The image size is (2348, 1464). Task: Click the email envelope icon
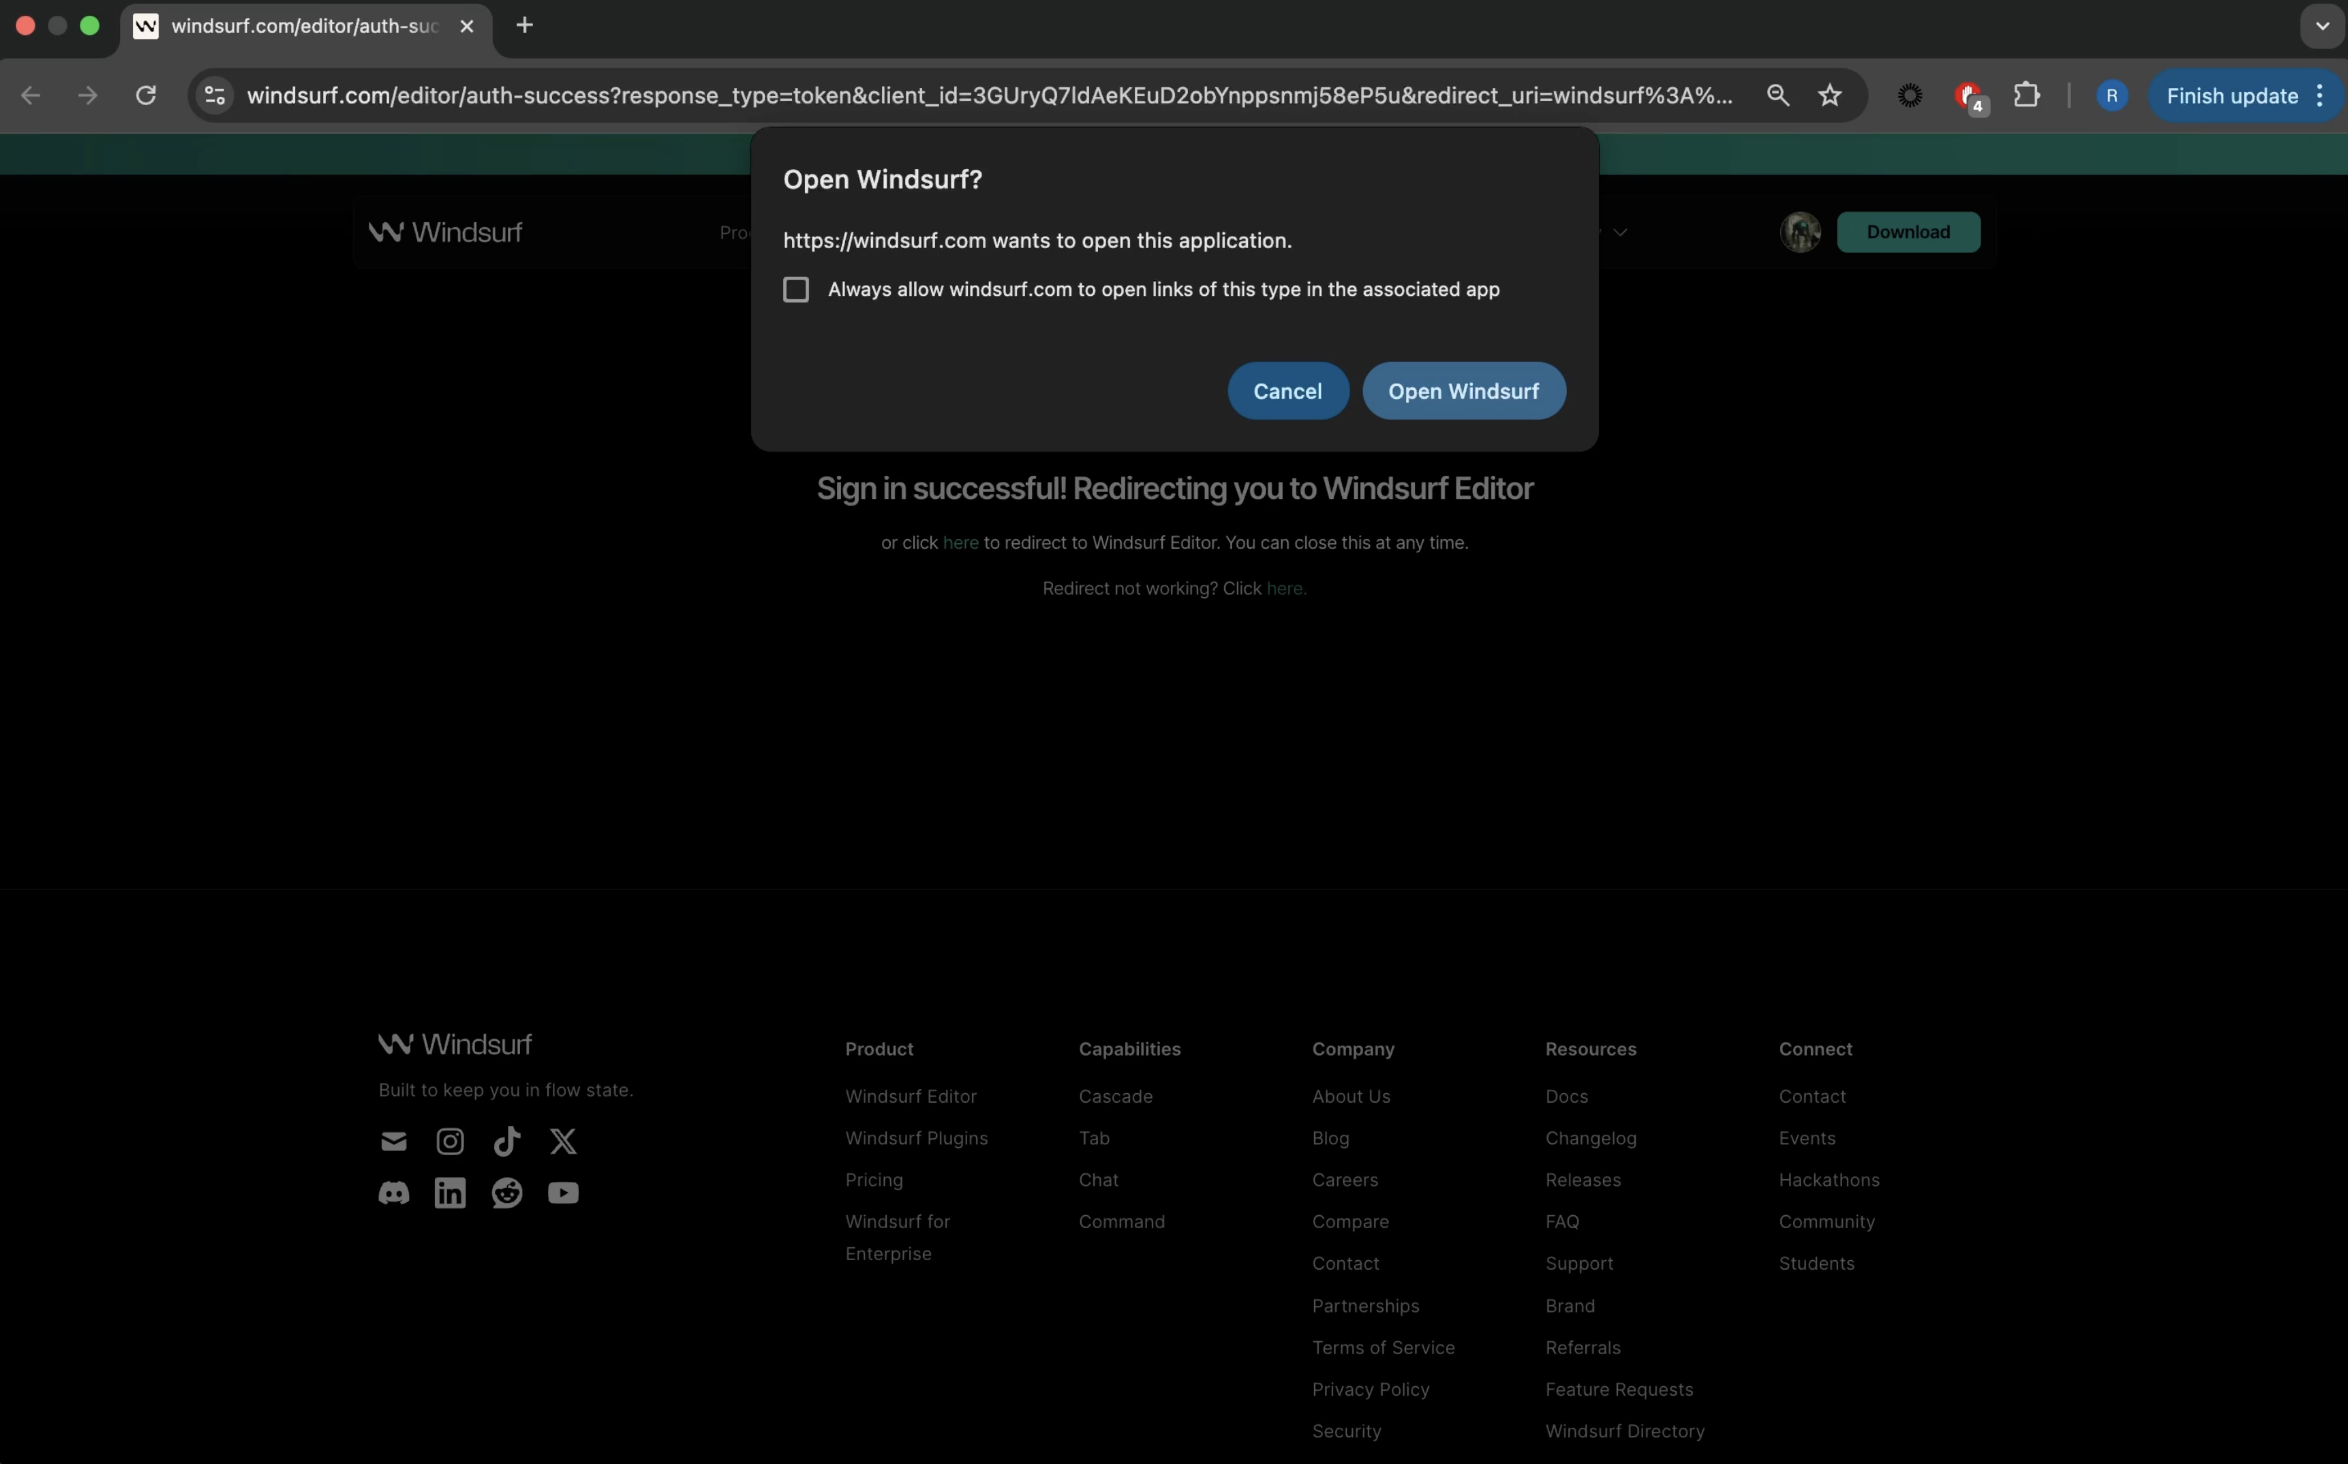(393, 1141)
